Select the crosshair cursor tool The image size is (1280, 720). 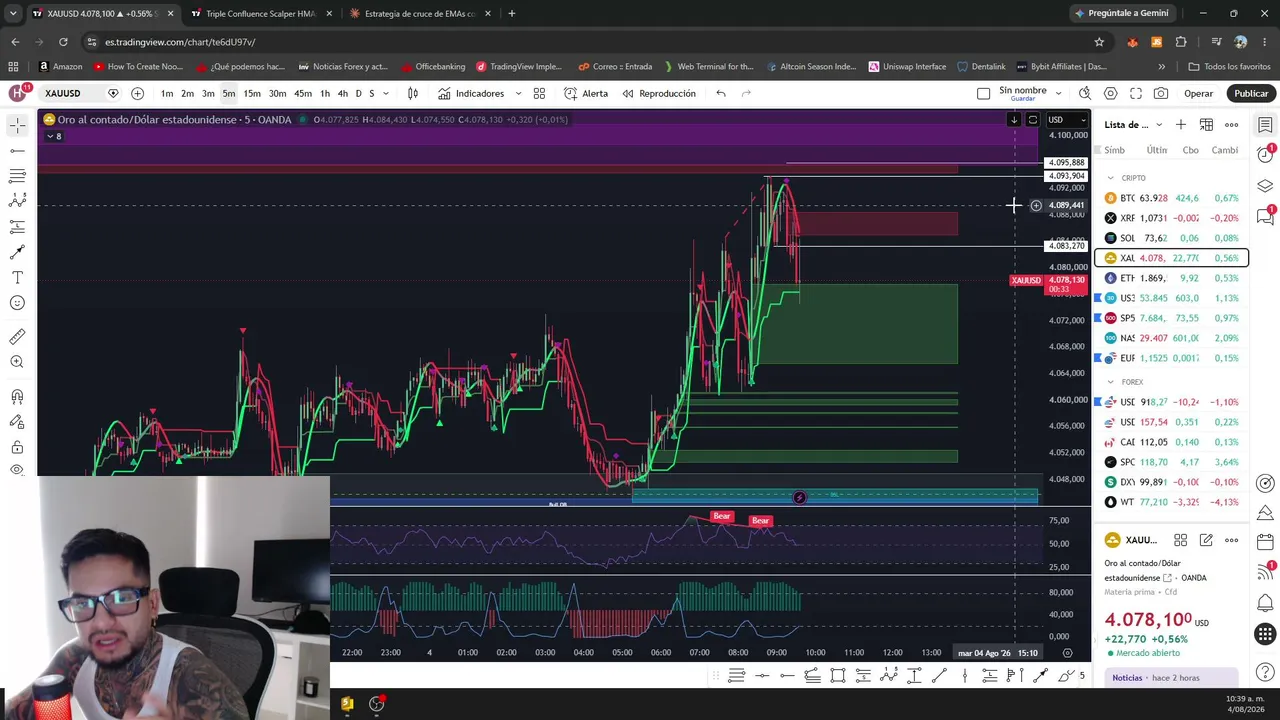click(17, 125)
